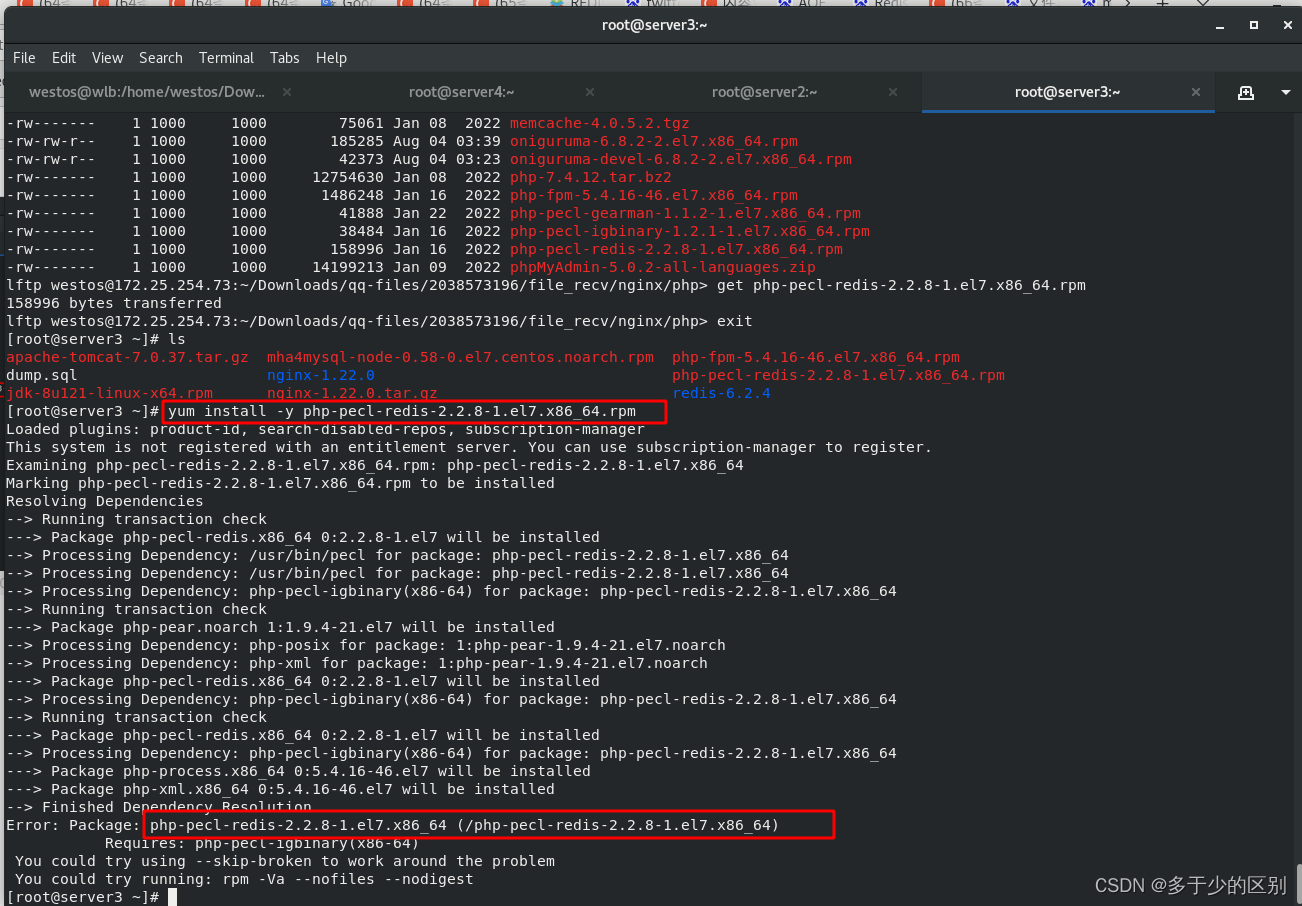Close the root@server3 tab

point(1196,92)
